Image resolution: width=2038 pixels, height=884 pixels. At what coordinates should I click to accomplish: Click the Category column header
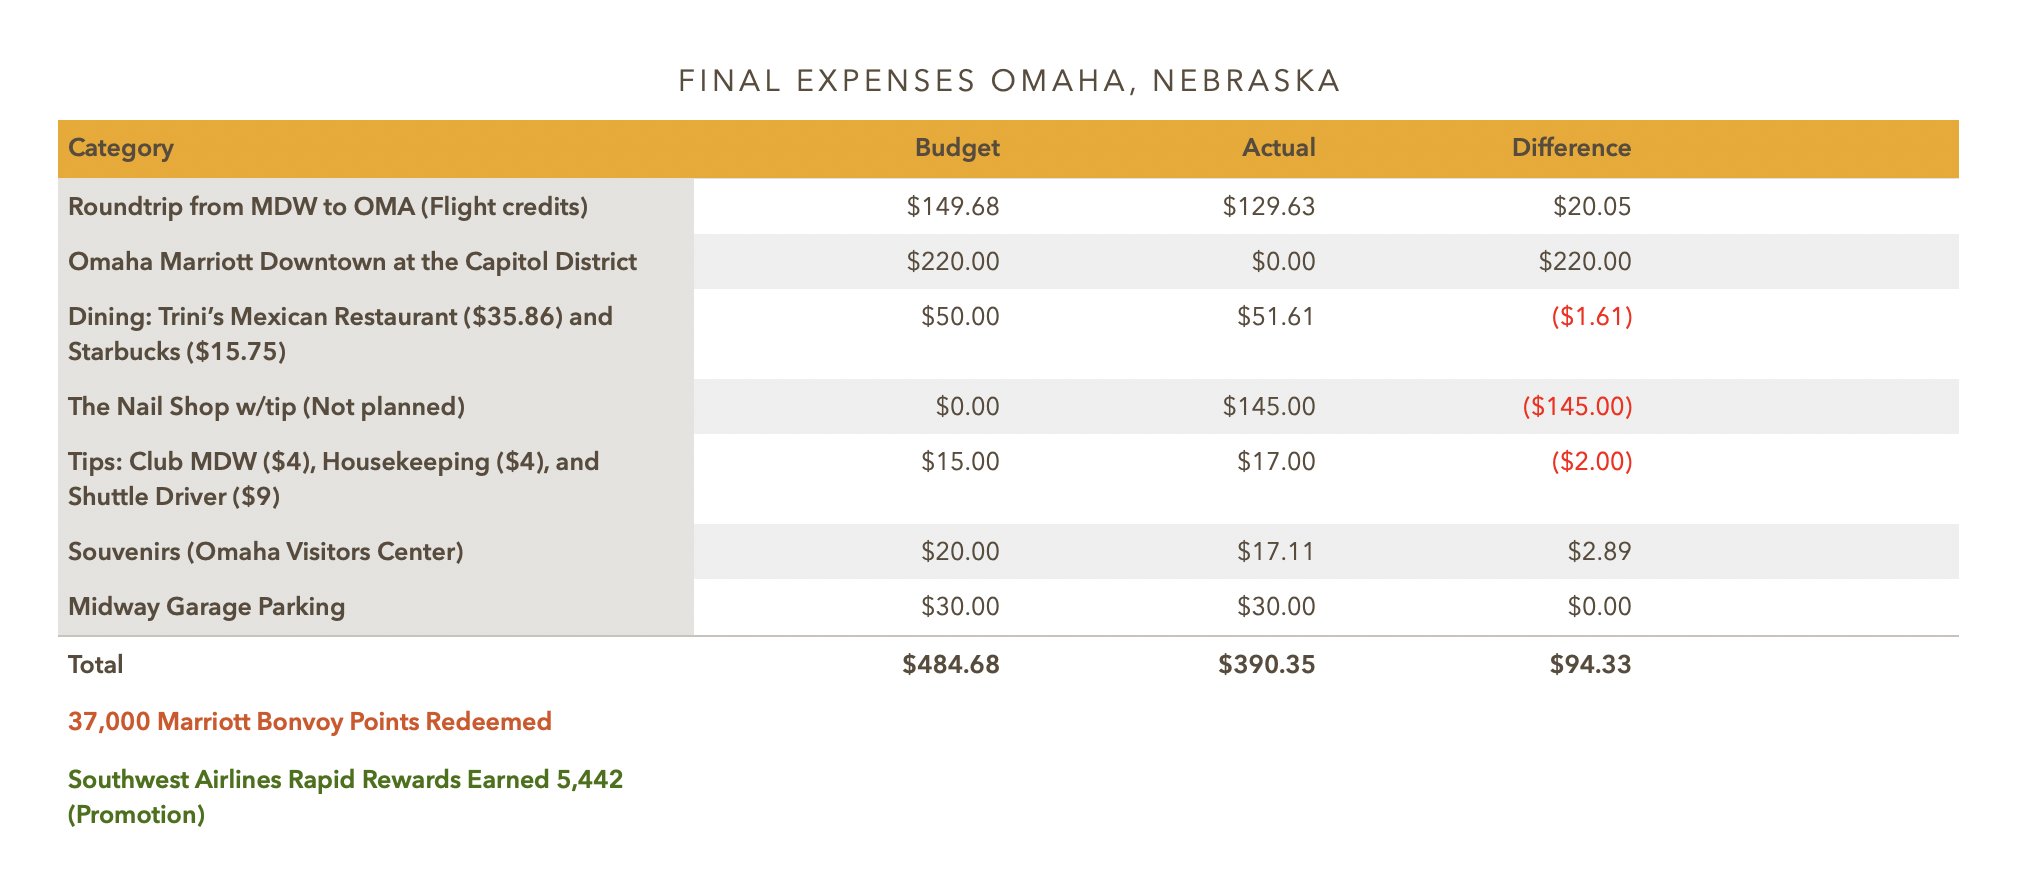(121, 148)
